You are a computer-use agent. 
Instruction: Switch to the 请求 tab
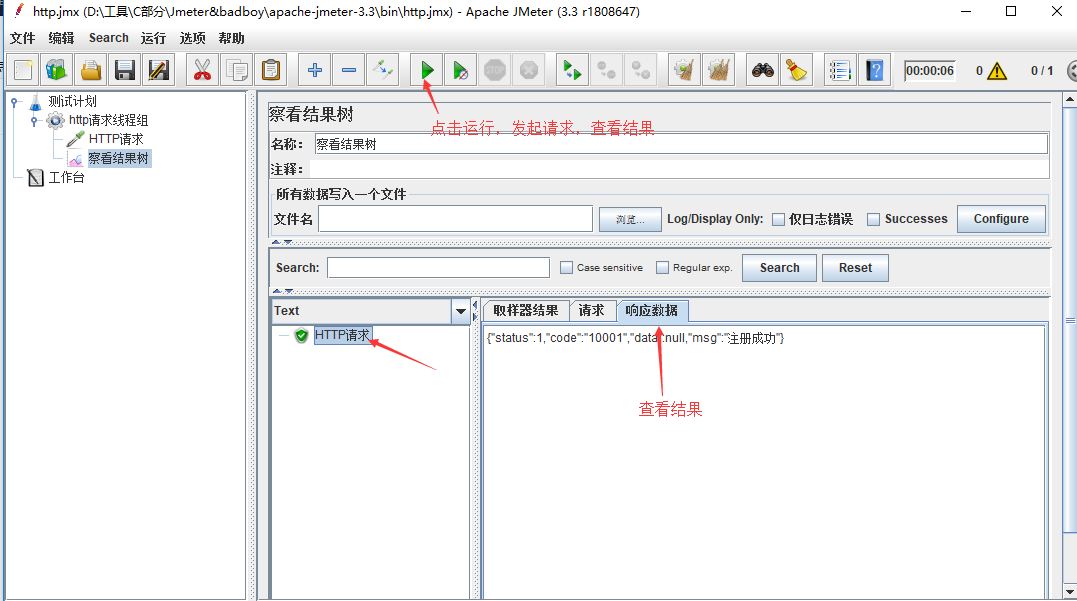[x=591, y=310]
